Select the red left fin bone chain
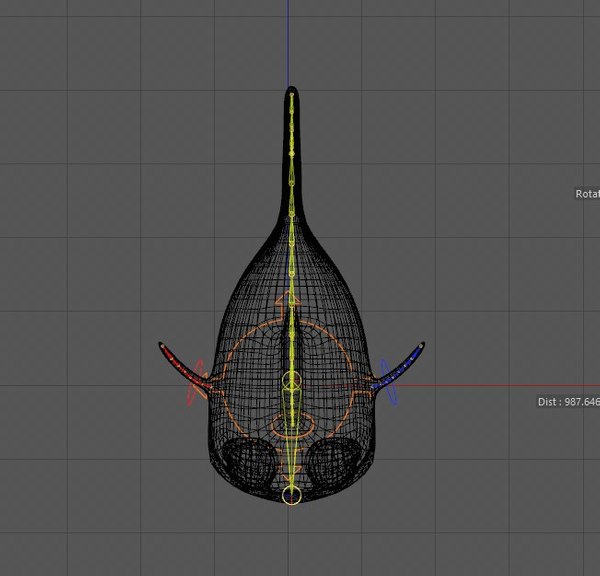Screen dimensions: 600x576 tap(186, 367)
